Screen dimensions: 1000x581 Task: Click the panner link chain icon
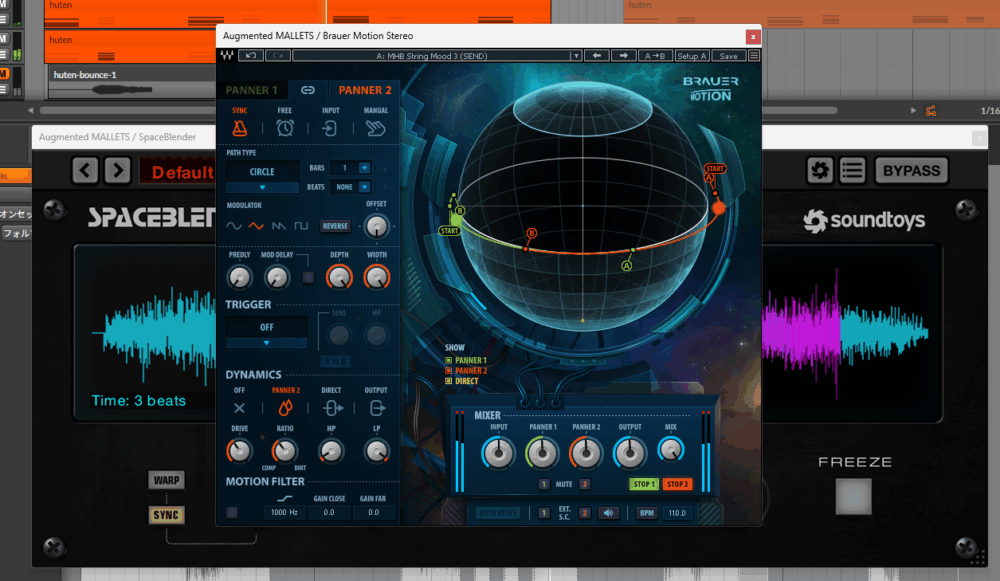(308, 90)
